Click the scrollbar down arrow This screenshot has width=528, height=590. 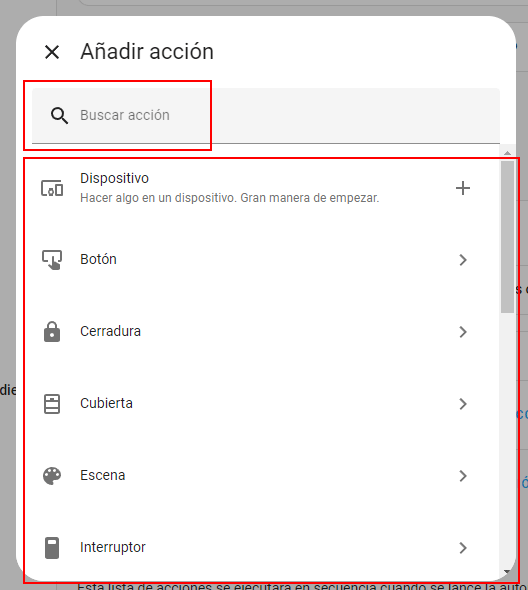pyautogui.click(x=507, y=572)
